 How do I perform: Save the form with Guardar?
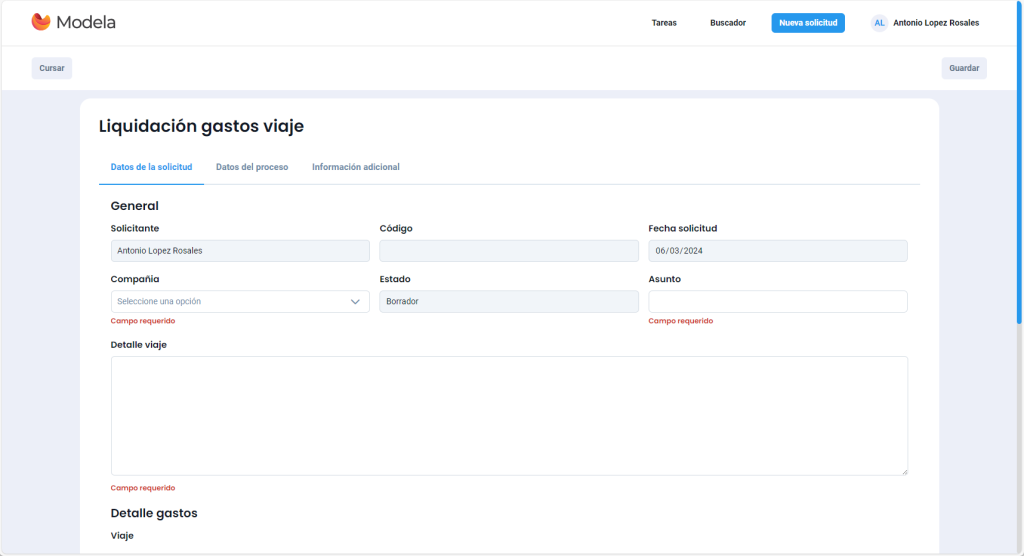pyautogui.click(x=963, y=68)
